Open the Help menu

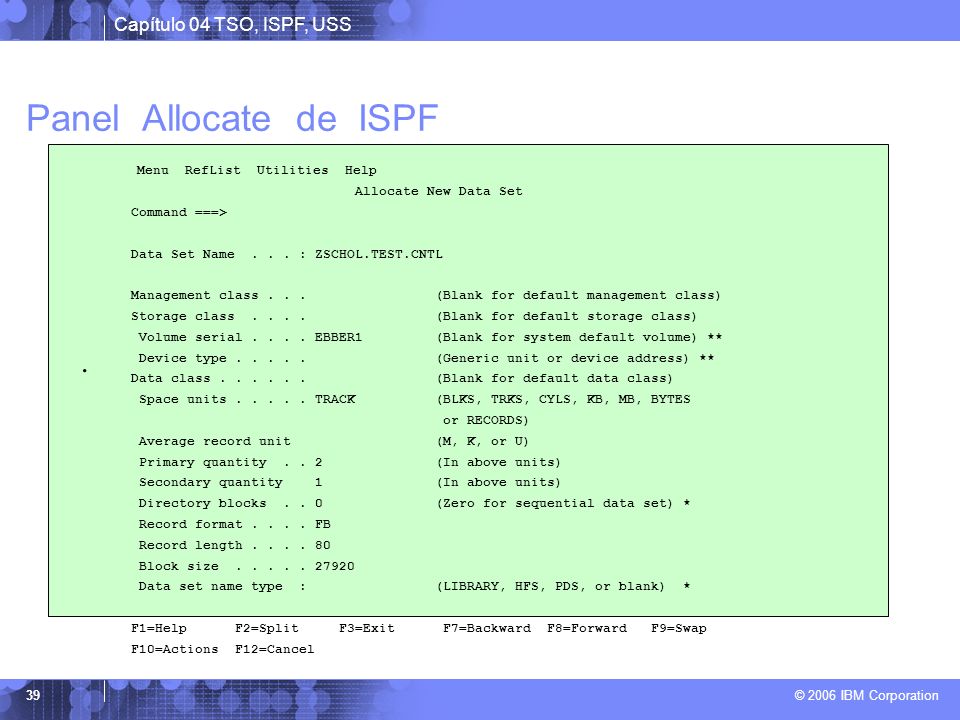click(361, 170)
